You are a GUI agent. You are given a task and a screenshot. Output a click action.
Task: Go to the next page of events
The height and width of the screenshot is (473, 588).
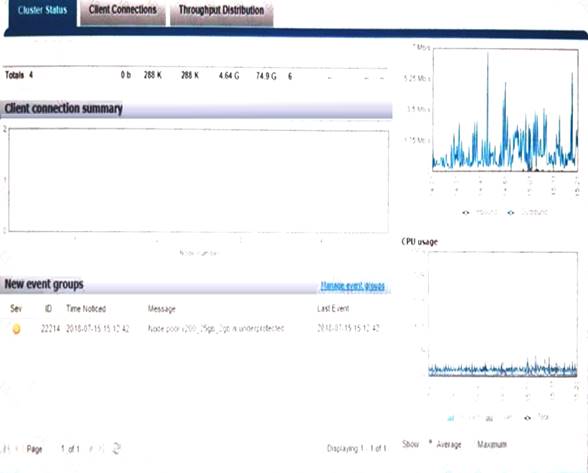coord(91,449)
